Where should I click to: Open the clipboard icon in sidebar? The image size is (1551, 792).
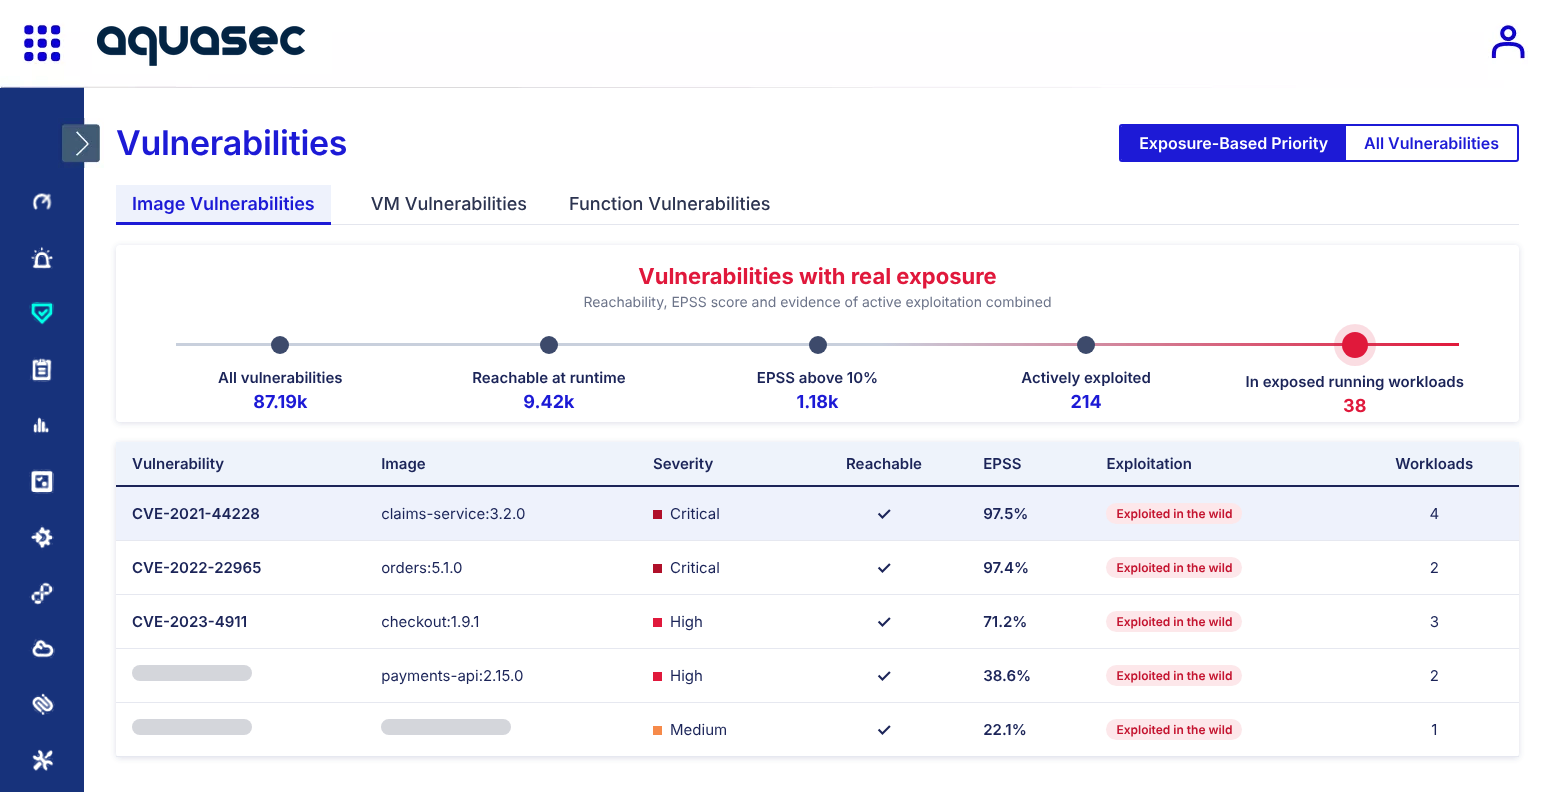tap(42, 370)
